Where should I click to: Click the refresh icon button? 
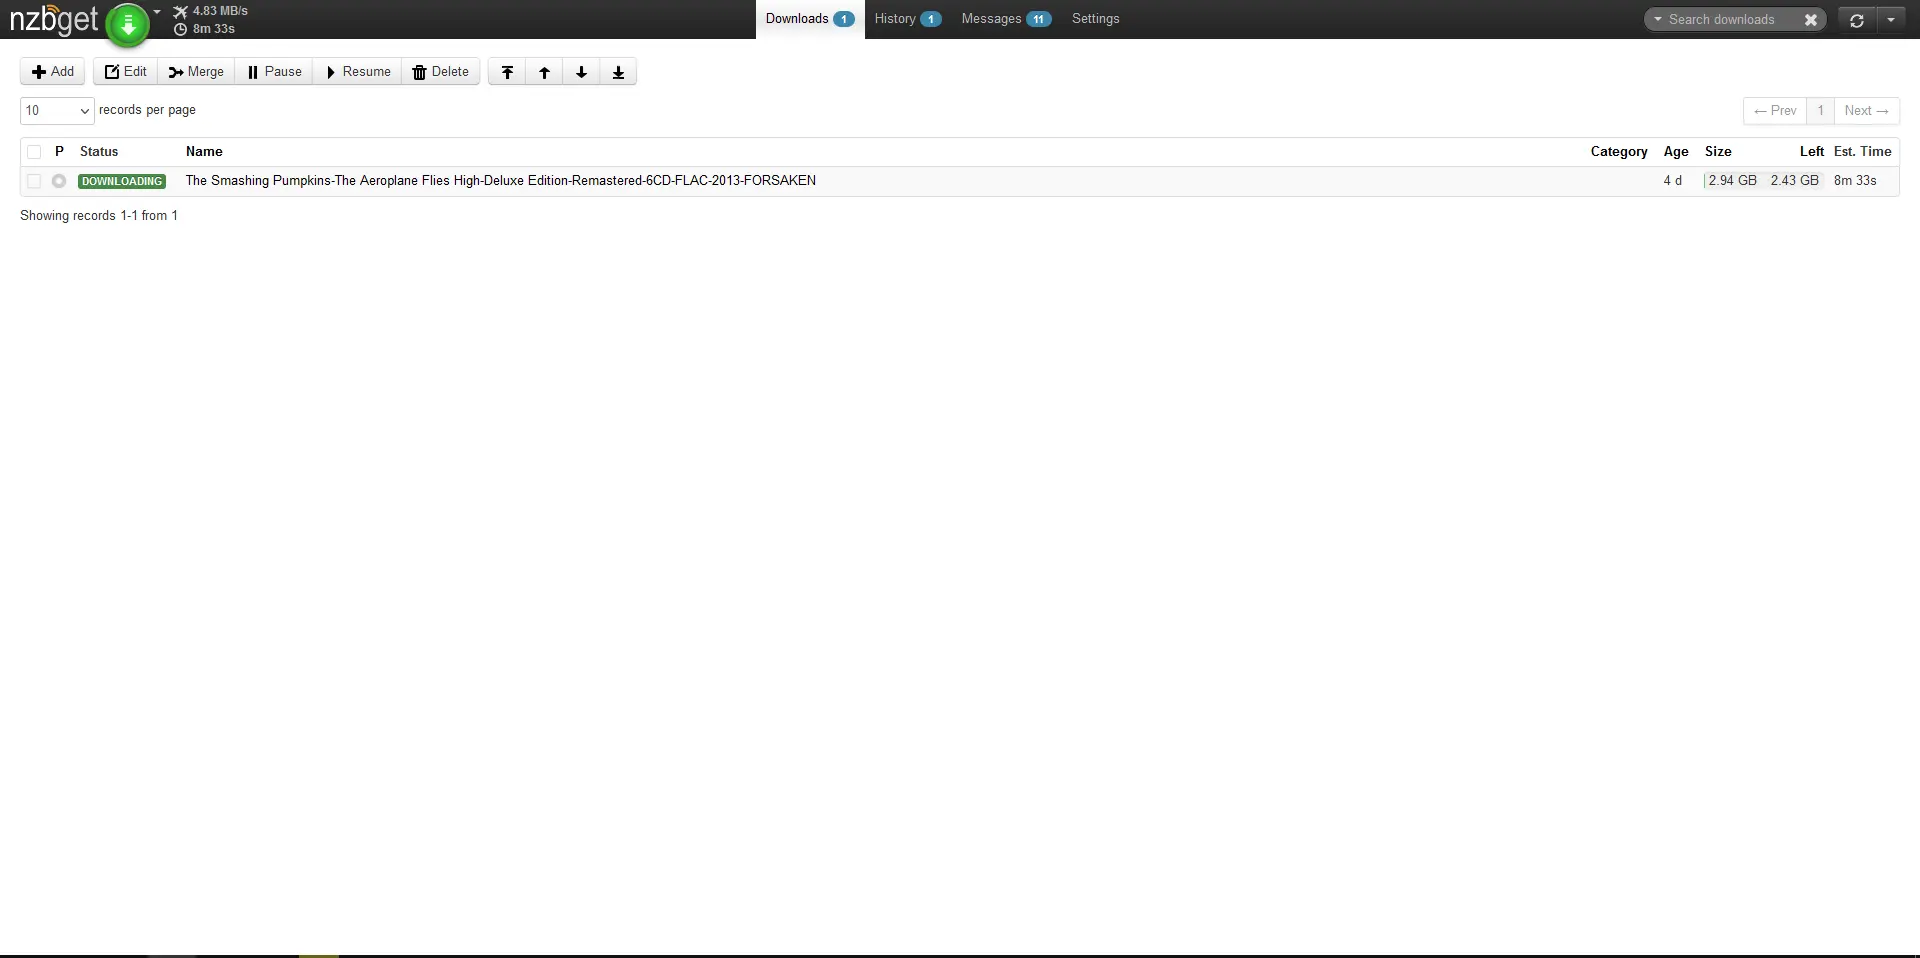tap(1857, 20)
